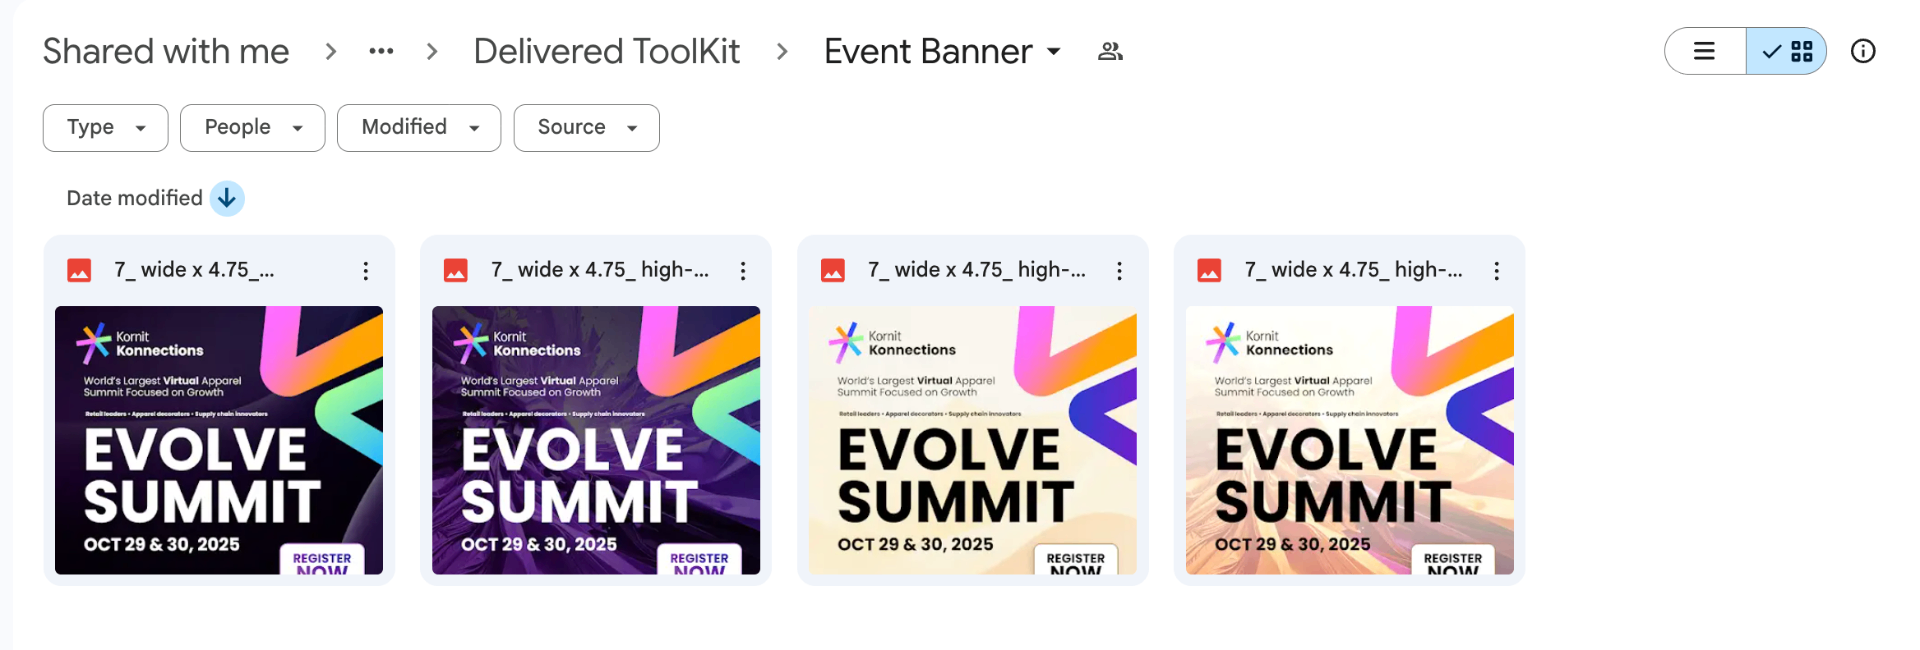
Task: Go to Shared with me
Action: point(166,51)
